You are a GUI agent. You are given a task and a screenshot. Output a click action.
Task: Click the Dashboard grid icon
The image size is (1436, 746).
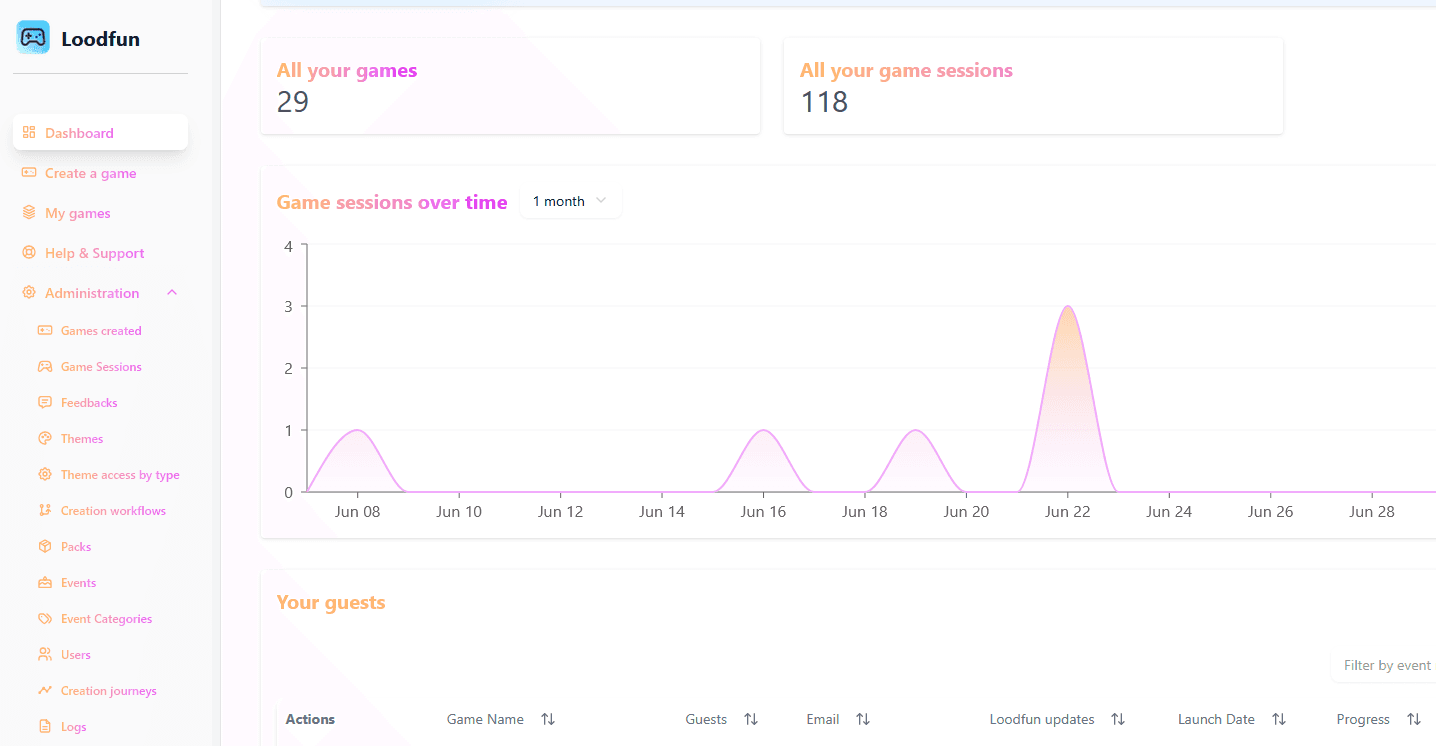29,132
